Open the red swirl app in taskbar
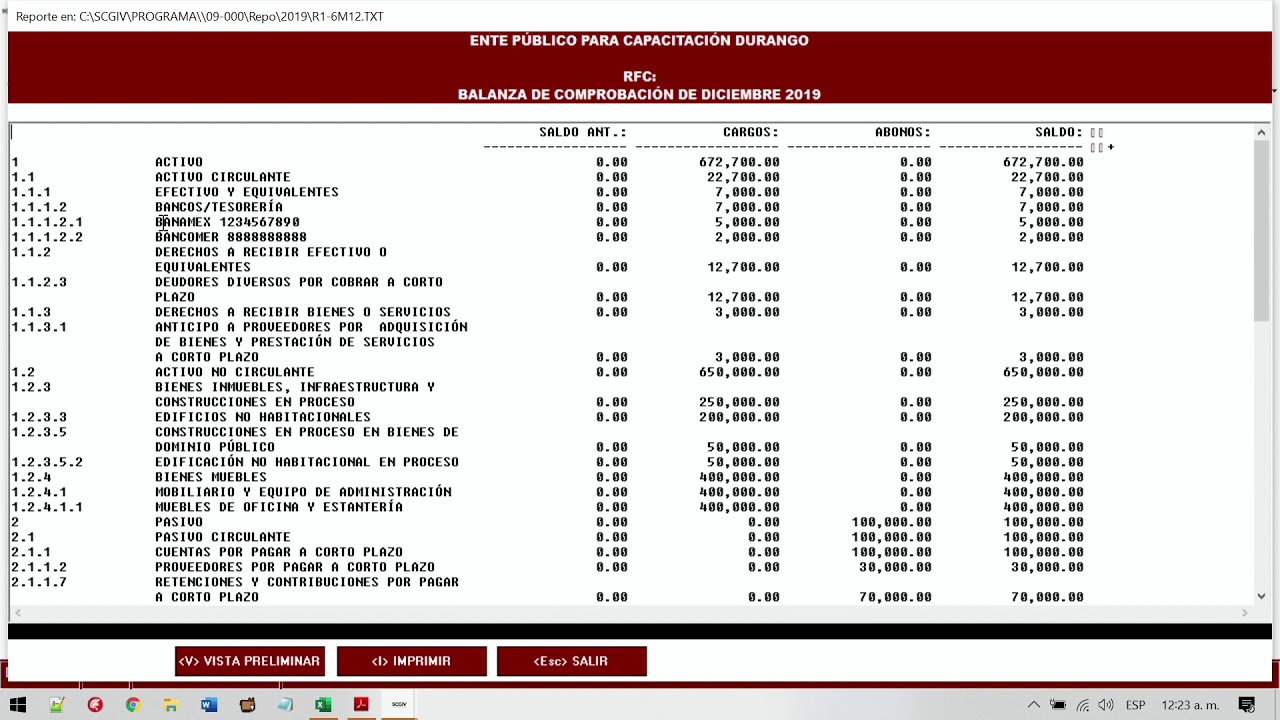The image size is (1280, 720). tap(95, 705)
